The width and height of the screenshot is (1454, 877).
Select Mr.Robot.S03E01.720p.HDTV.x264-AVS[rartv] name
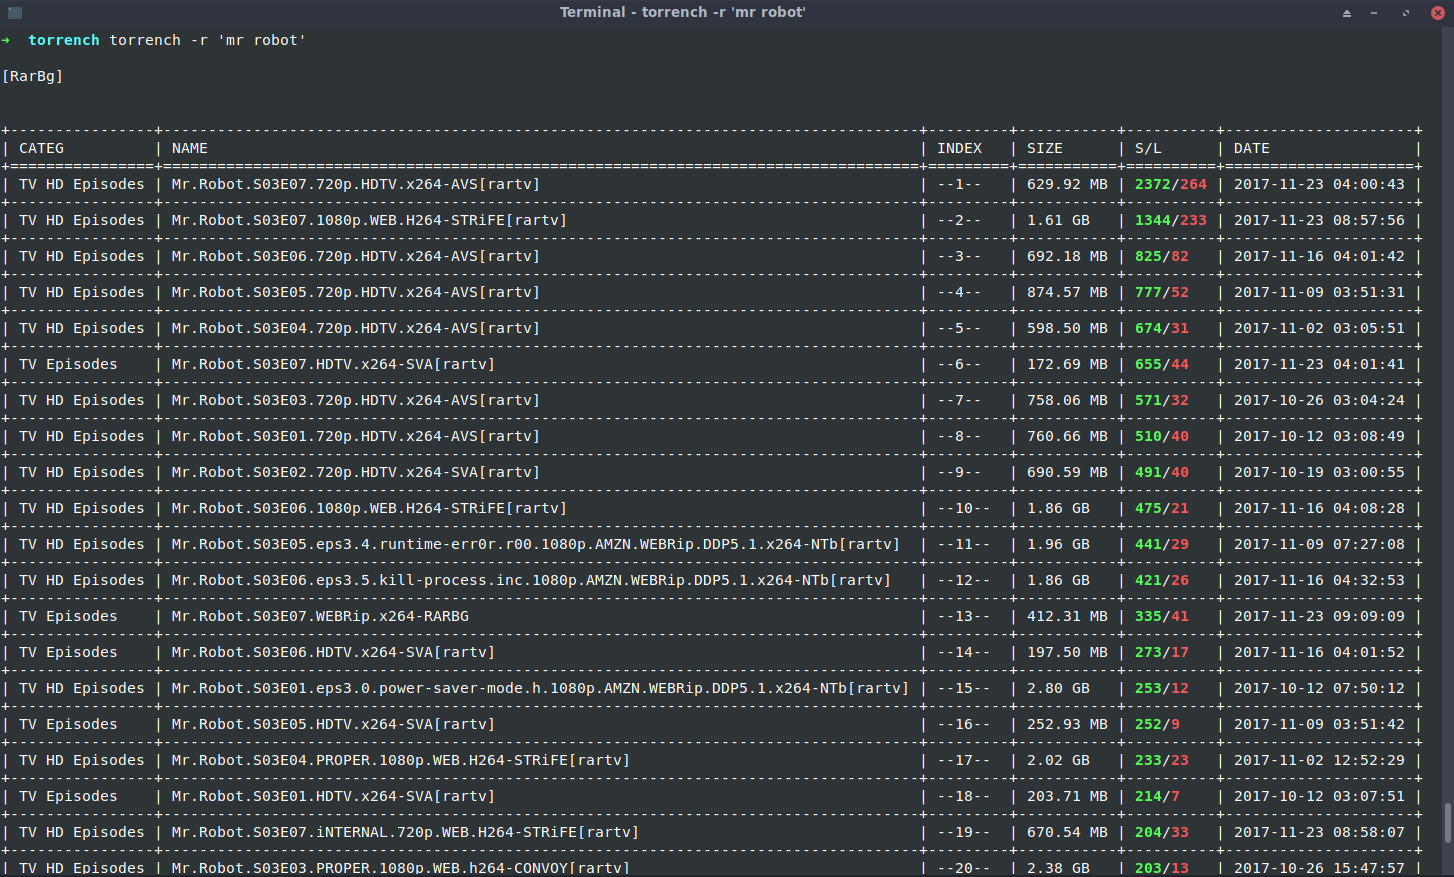coord(356,436)
